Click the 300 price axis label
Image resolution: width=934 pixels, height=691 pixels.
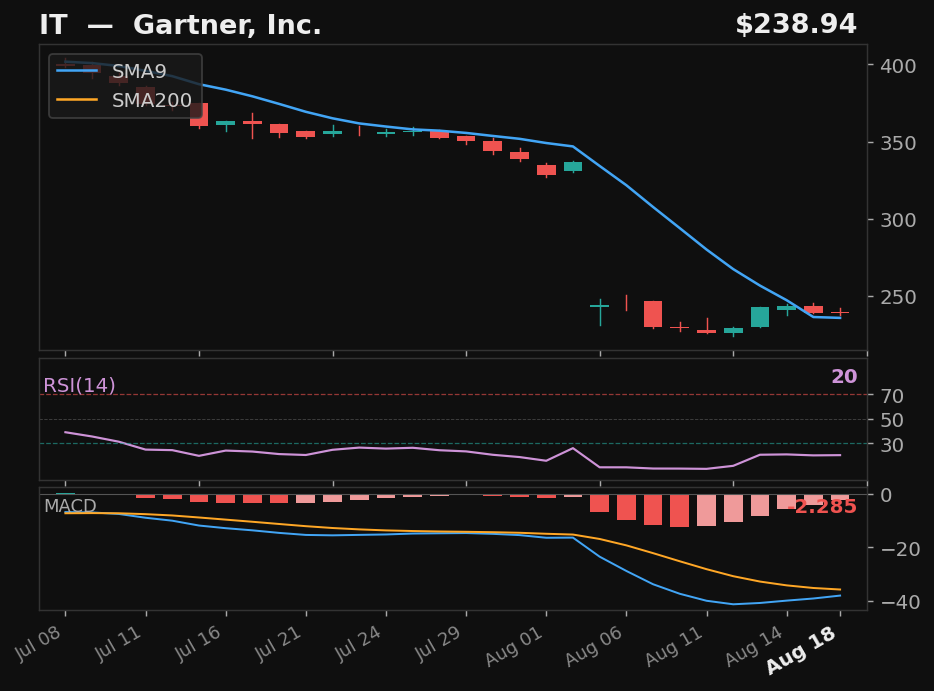click(x=898, y=220)
